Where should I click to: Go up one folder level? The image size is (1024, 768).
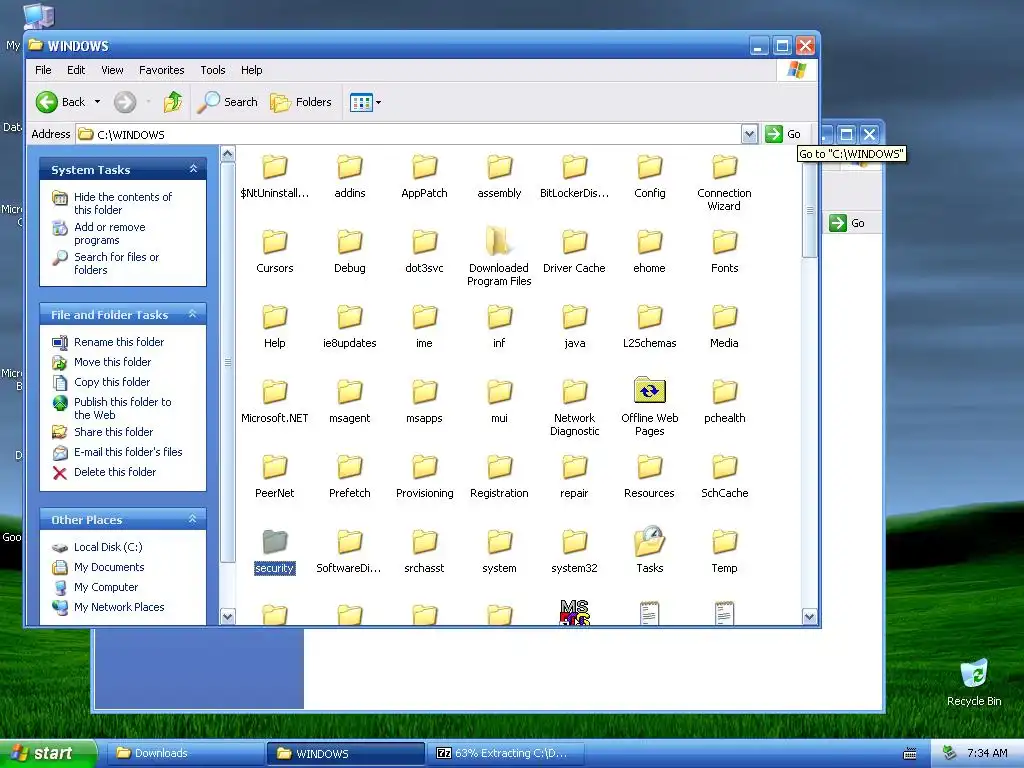173,102
